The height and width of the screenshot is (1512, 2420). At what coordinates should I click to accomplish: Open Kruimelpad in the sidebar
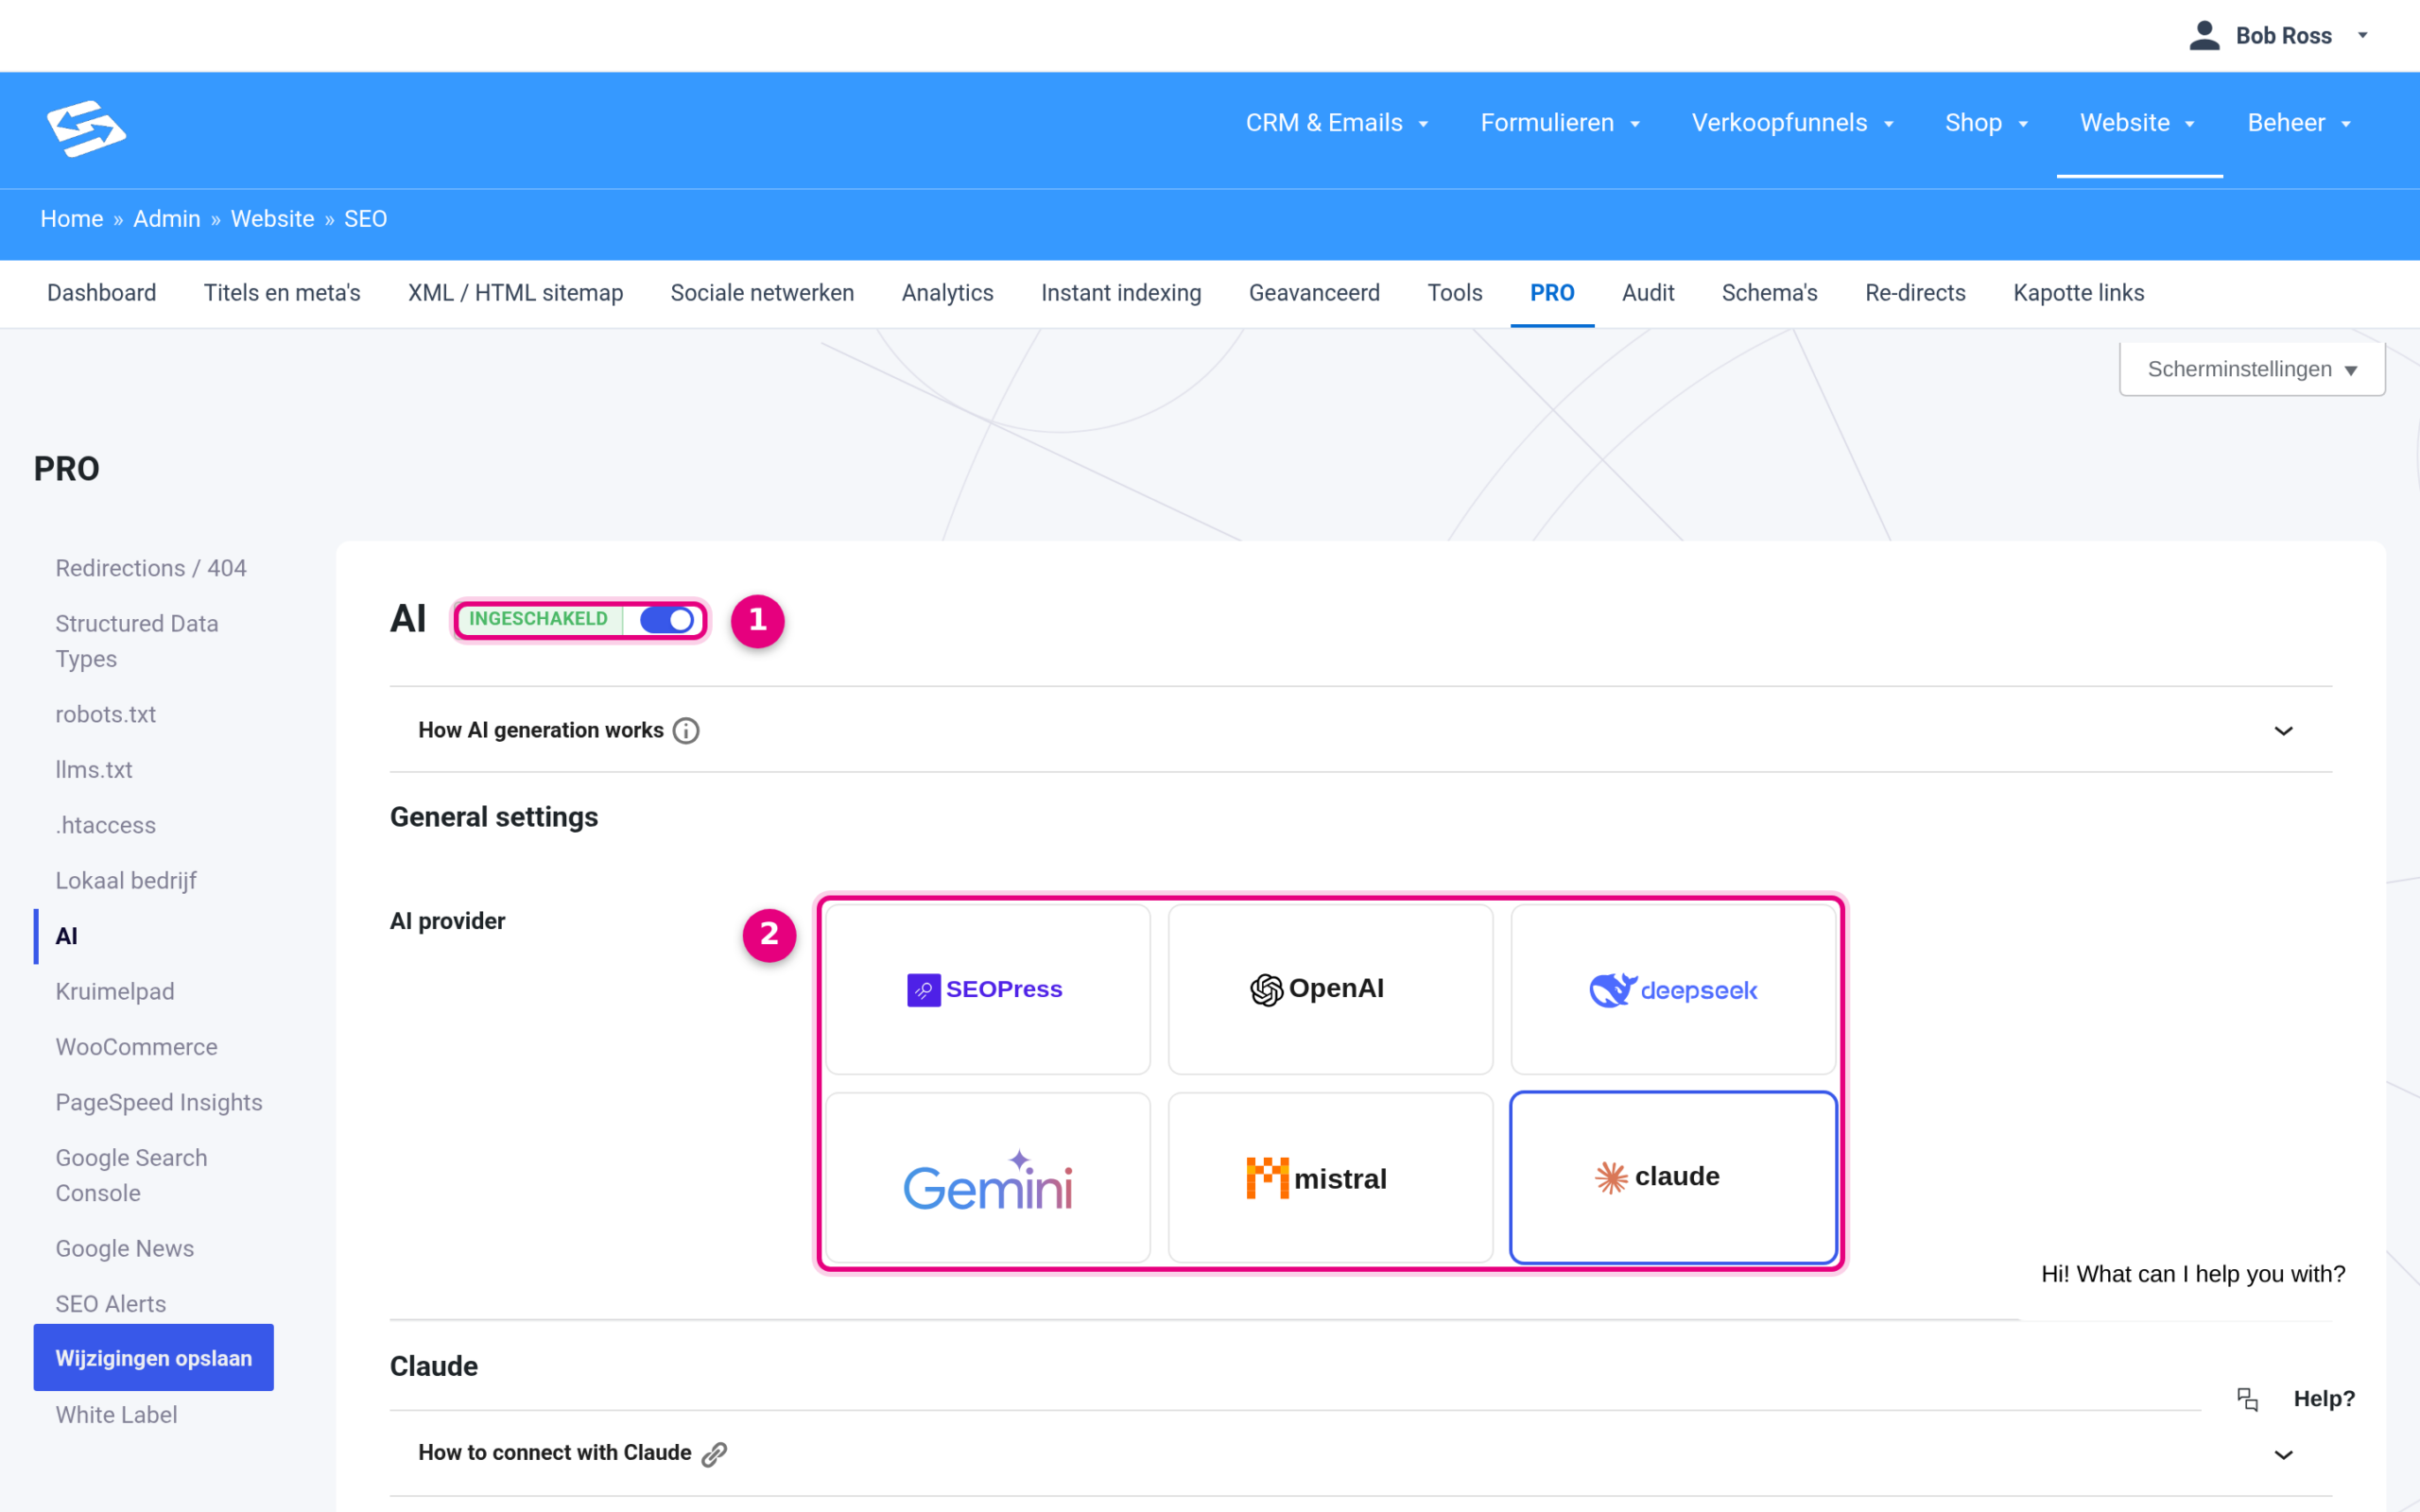115,992
